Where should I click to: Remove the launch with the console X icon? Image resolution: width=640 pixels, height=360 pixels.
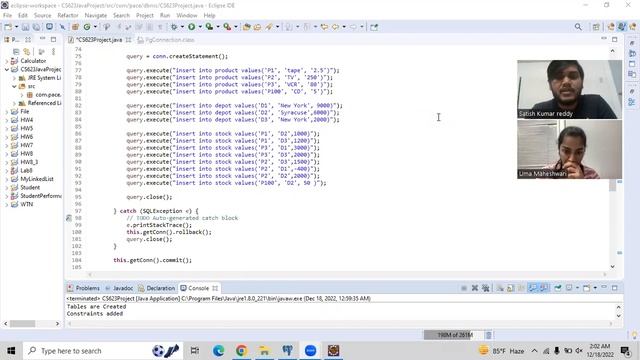pyautogui.click(x=475, y=288)
